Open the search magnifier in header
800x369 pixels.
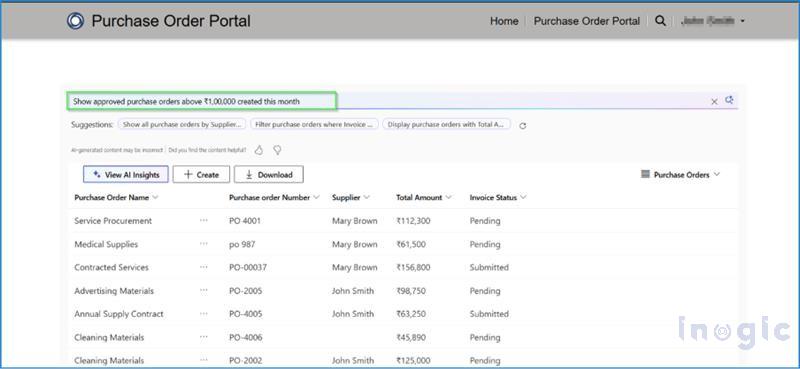point(660,21)
